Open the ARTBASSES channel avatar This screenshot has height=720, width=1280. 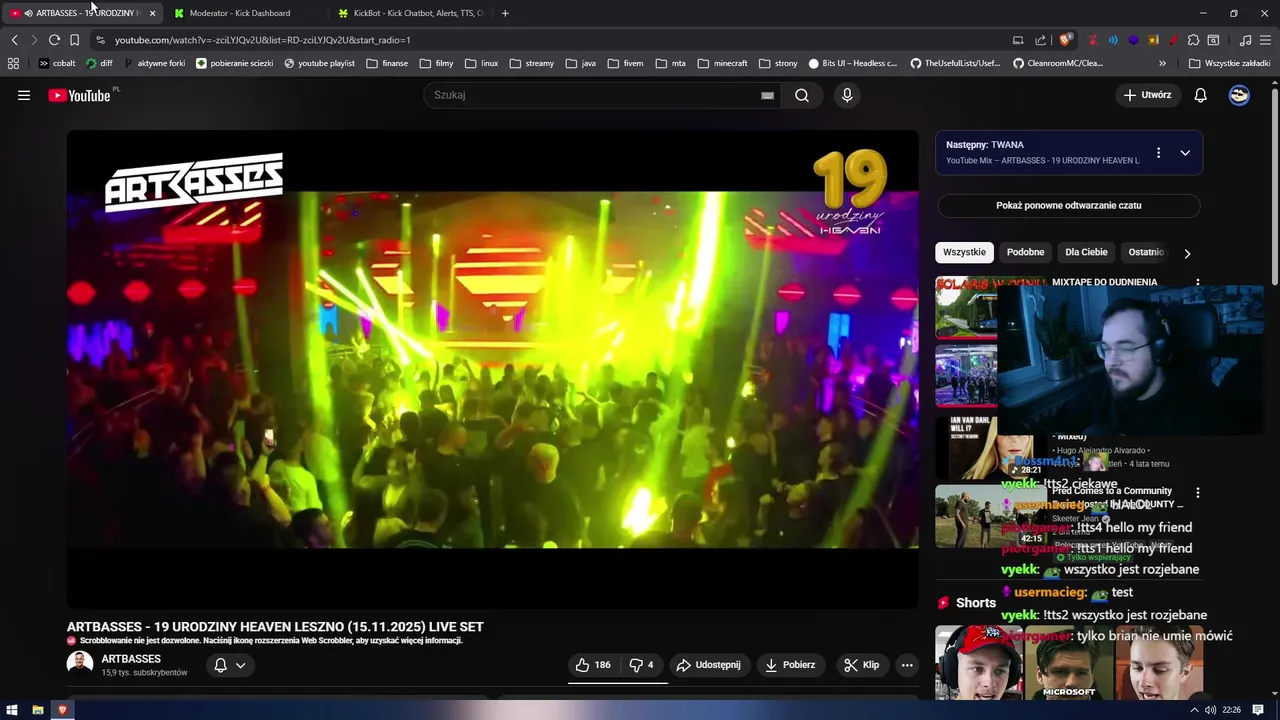click(x=80, y=664)
